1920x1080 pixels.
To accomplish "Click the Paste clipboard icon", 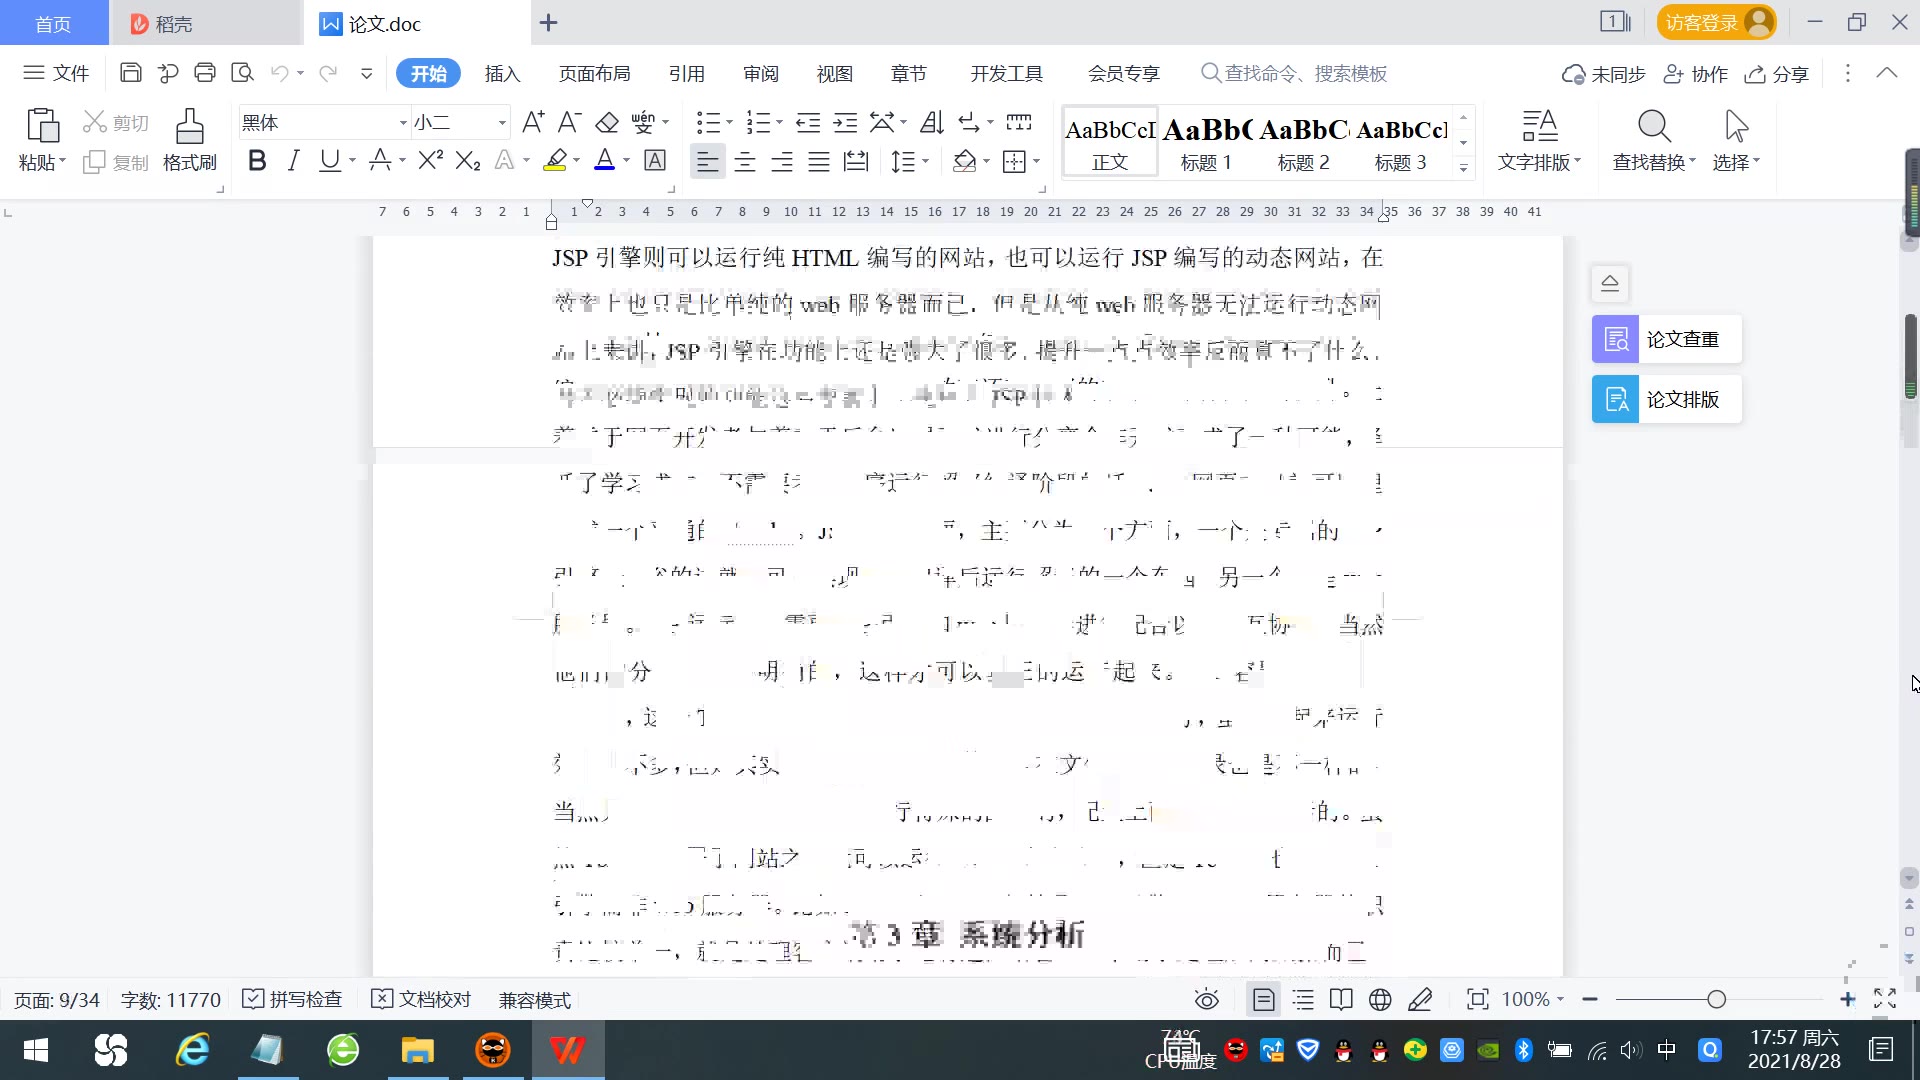I will (42, 126).
